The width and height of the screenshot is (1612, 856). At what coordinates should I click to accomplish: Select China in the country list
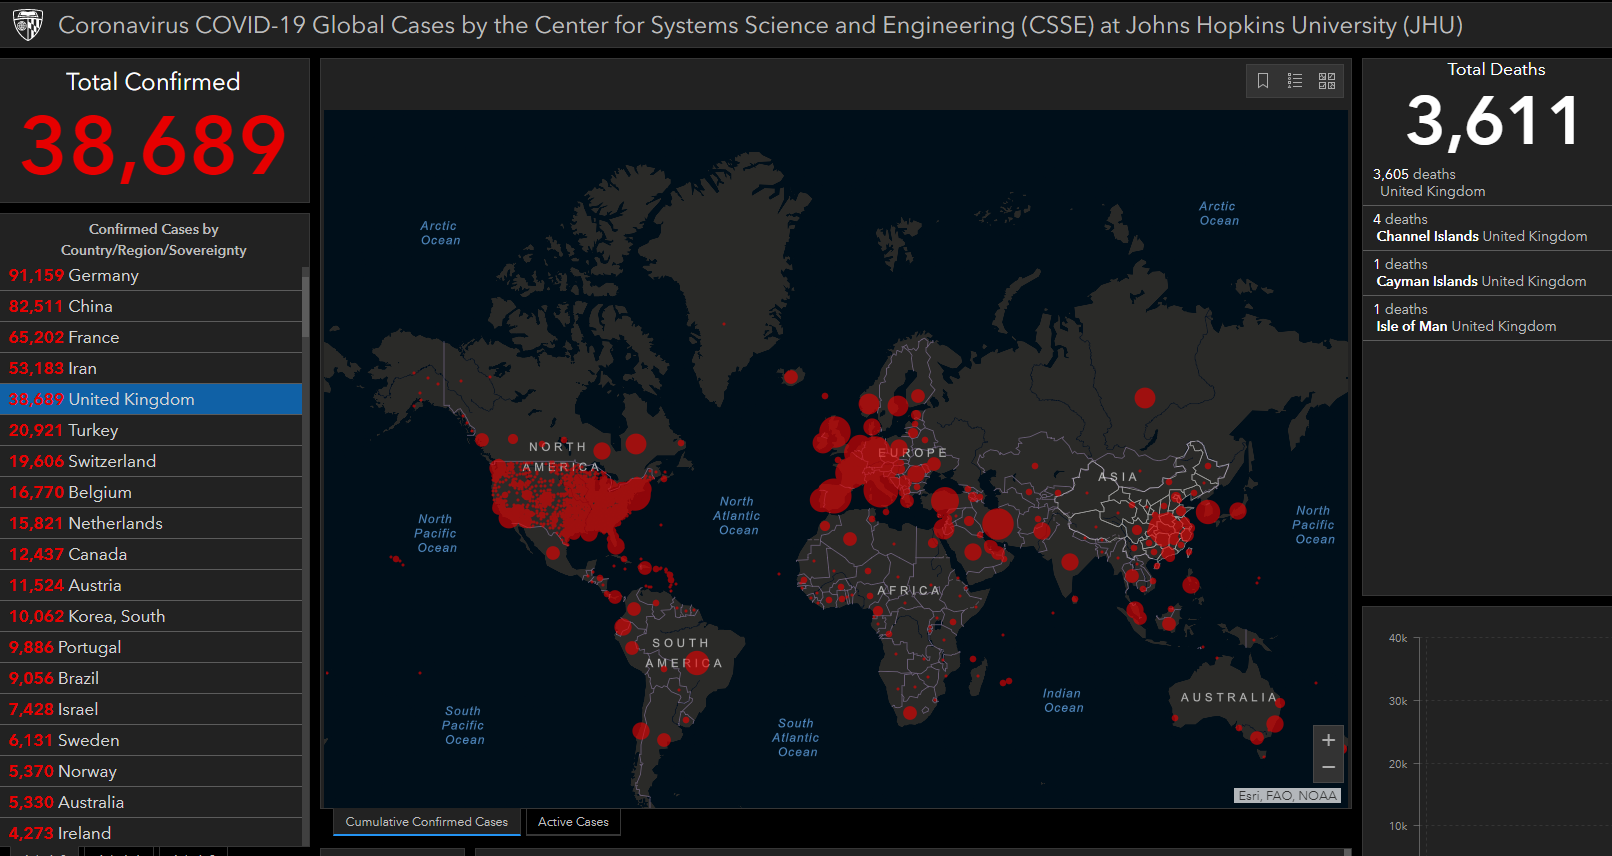tap(150, 307)
